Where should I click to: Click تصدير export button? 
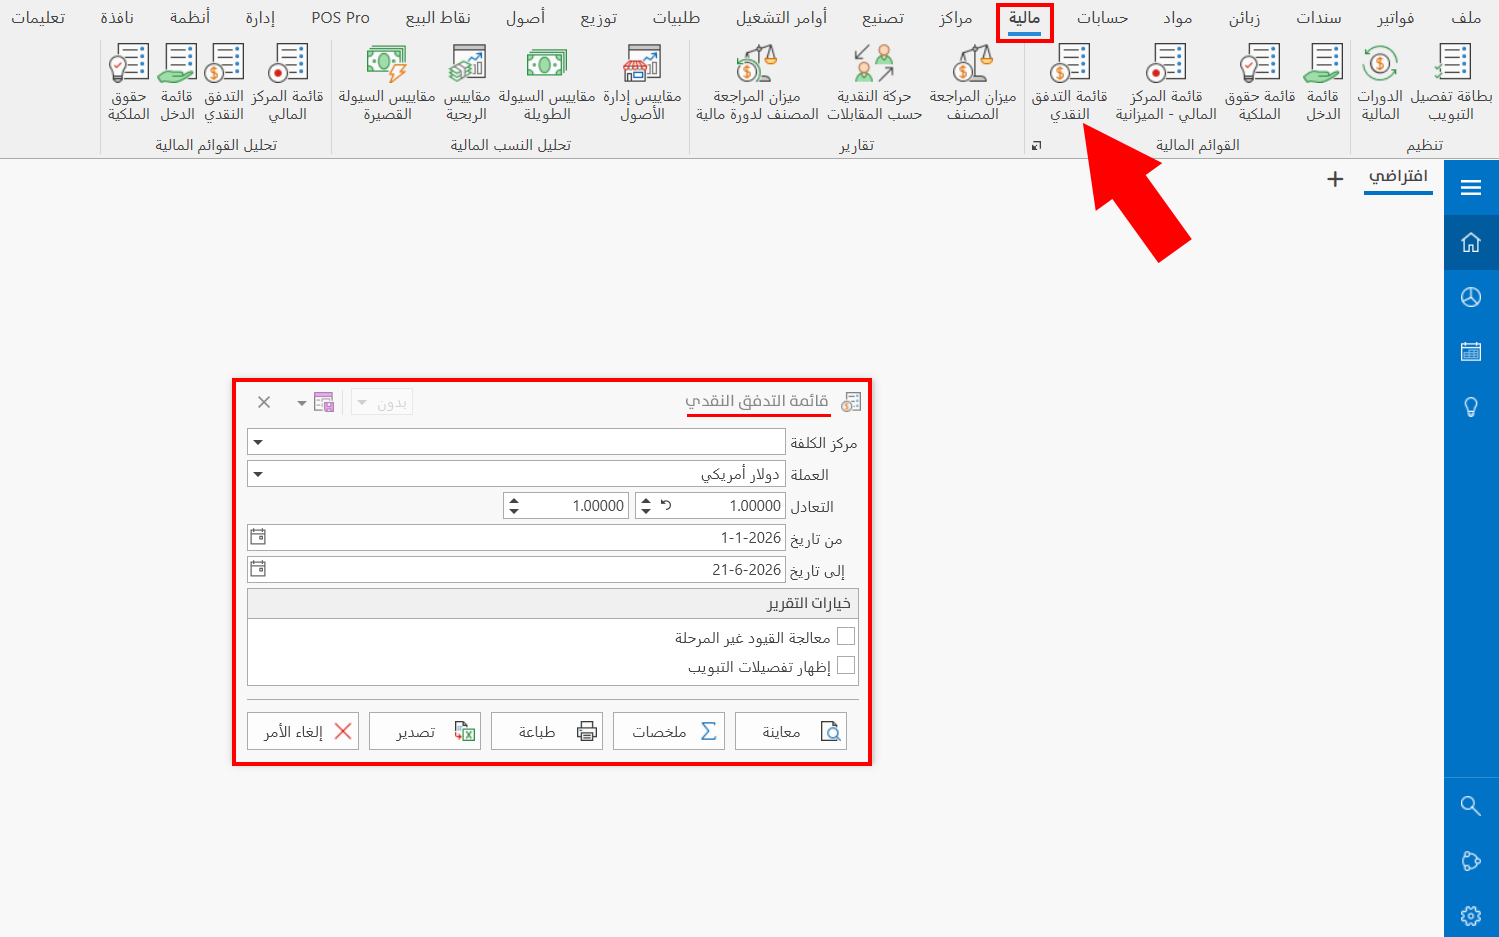pos(425,731)
